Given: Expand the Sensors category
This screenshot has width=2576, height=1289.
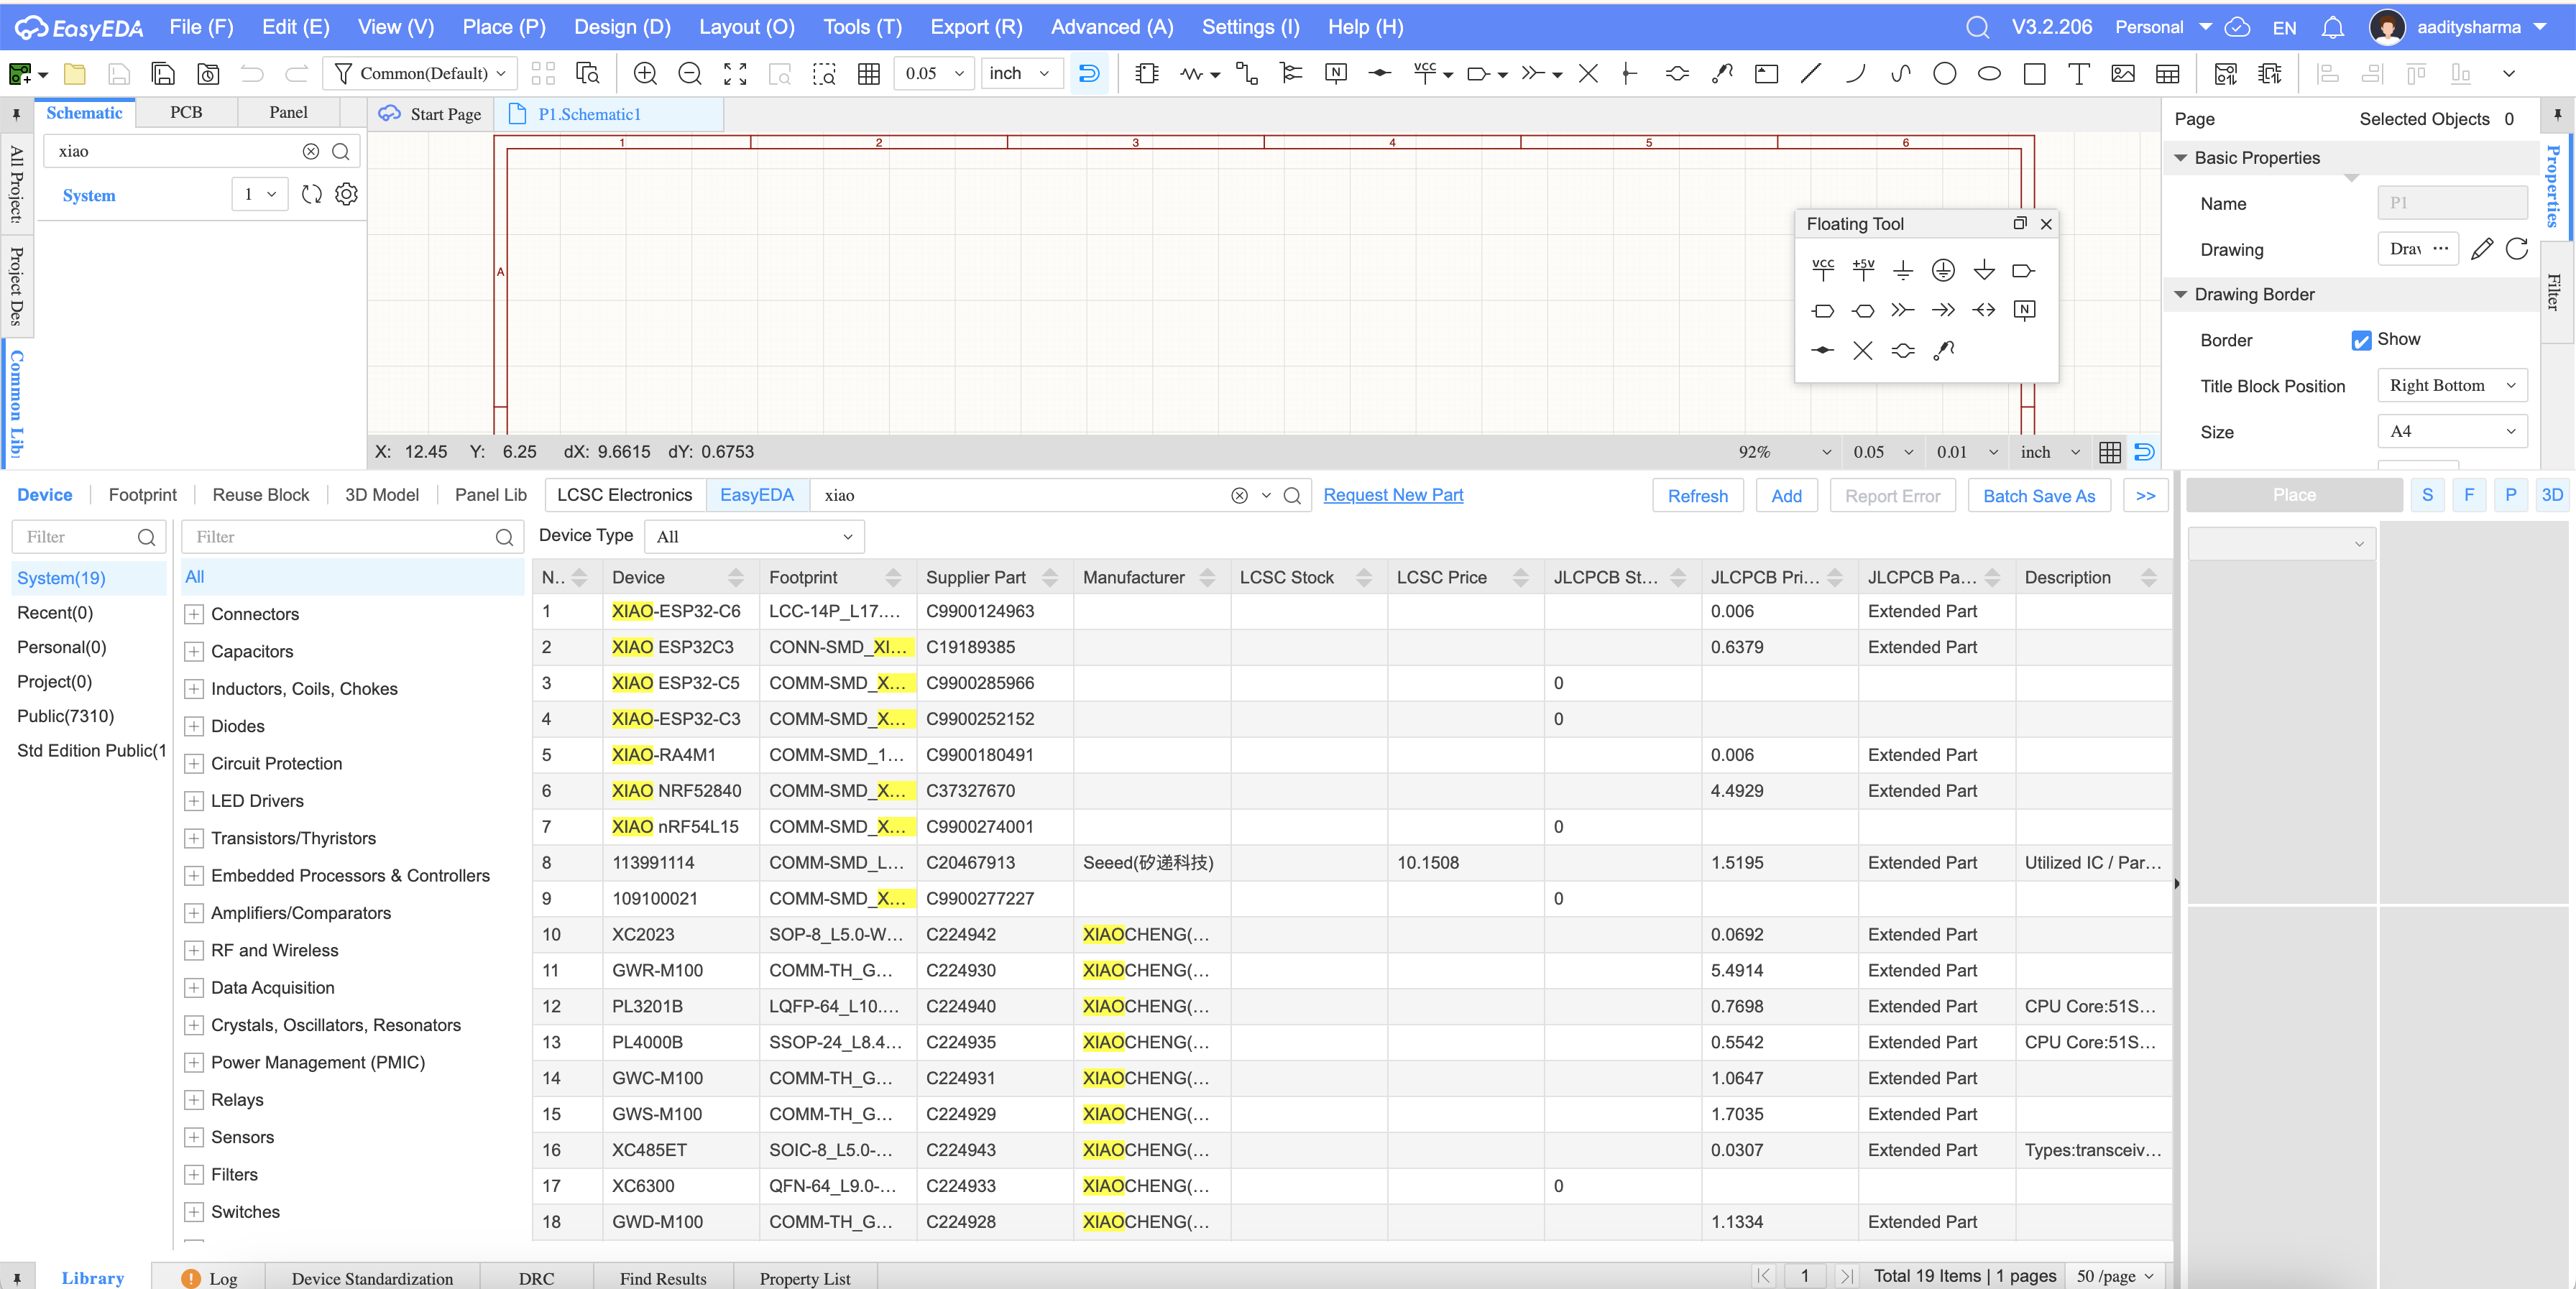Looking at the screenshot, I should tap(194, 1137).
